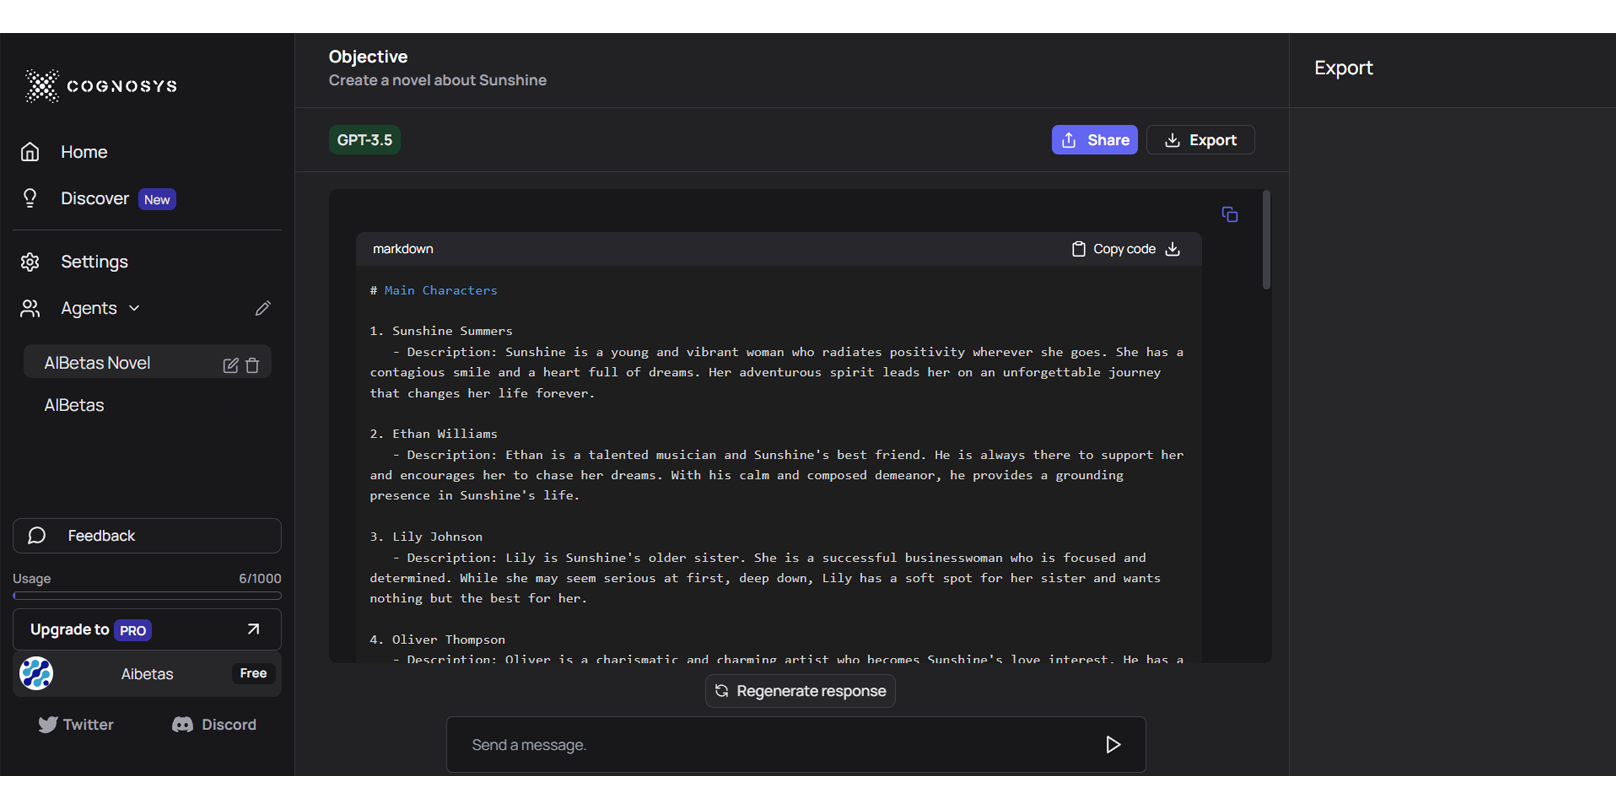Screen dimensions: 1616x808
Task: Click Upgrade to PRO
Action: [147, 630]
